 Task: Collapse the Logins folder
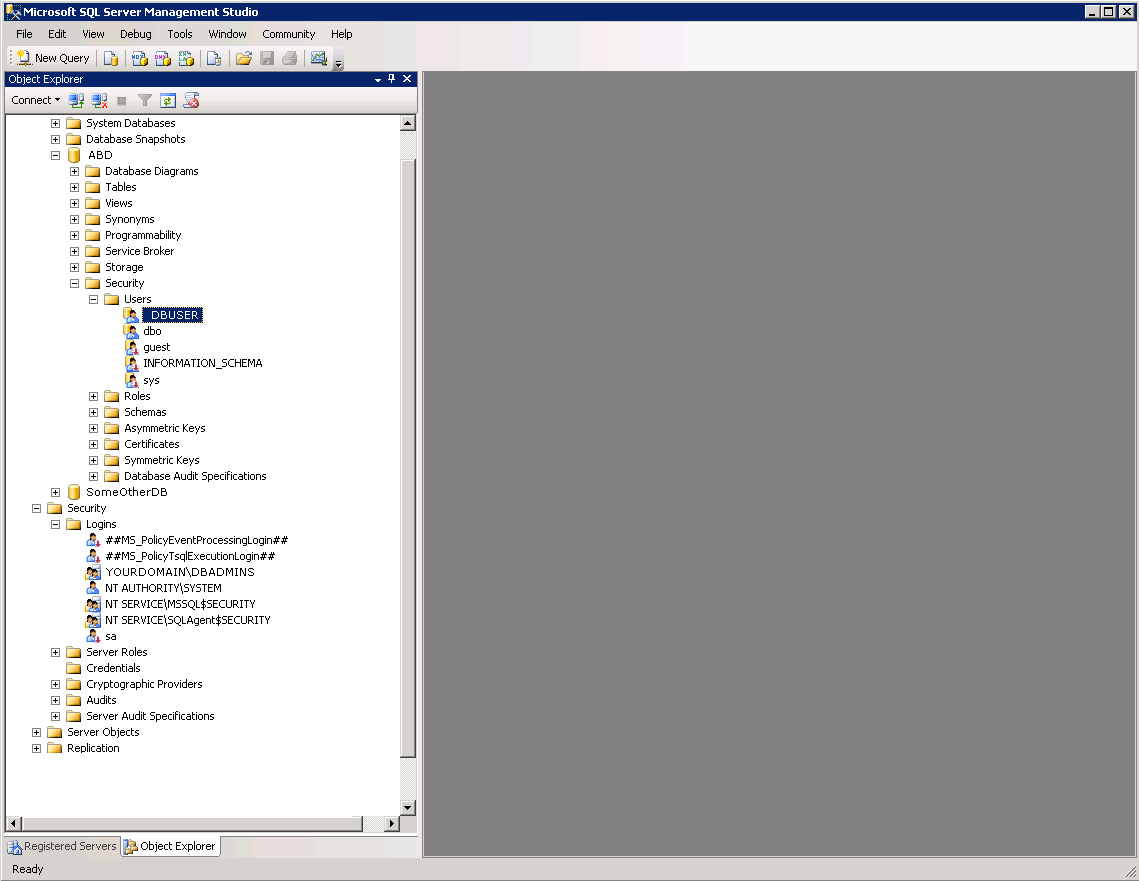[55, 524]
